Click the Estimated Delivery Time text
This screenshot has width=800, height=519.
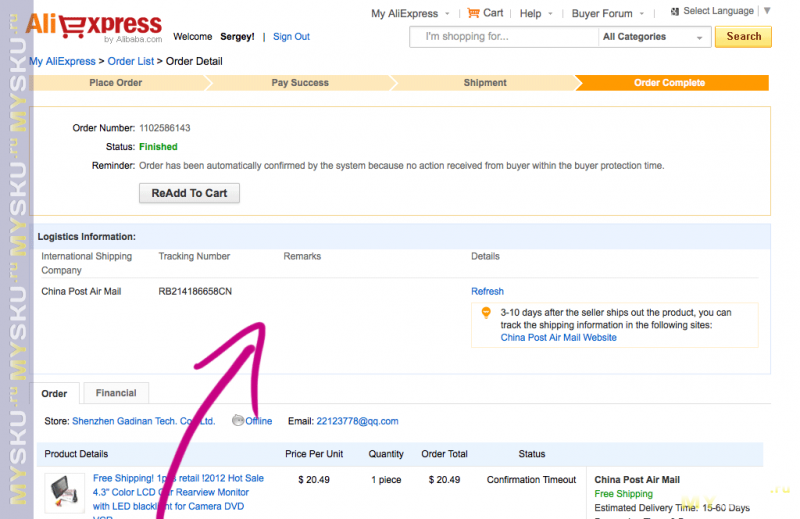672,508
